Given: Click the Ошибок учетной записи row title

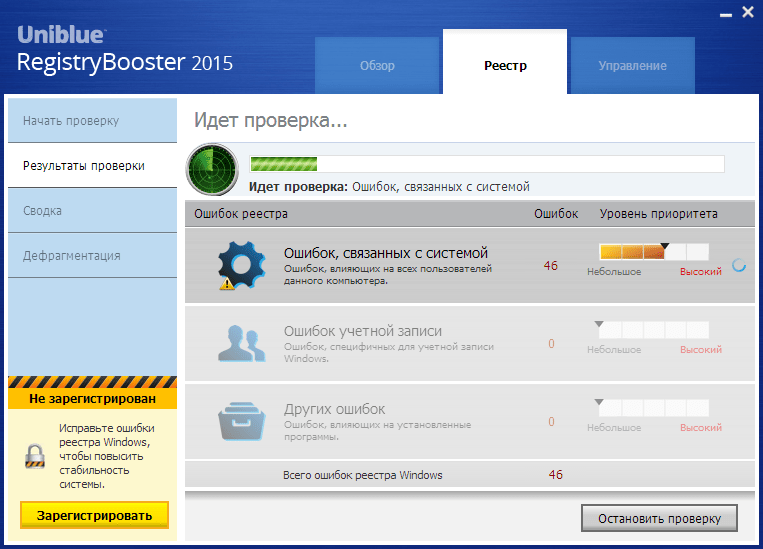Looking at the screenshot, I should click(x=363, y=331).
